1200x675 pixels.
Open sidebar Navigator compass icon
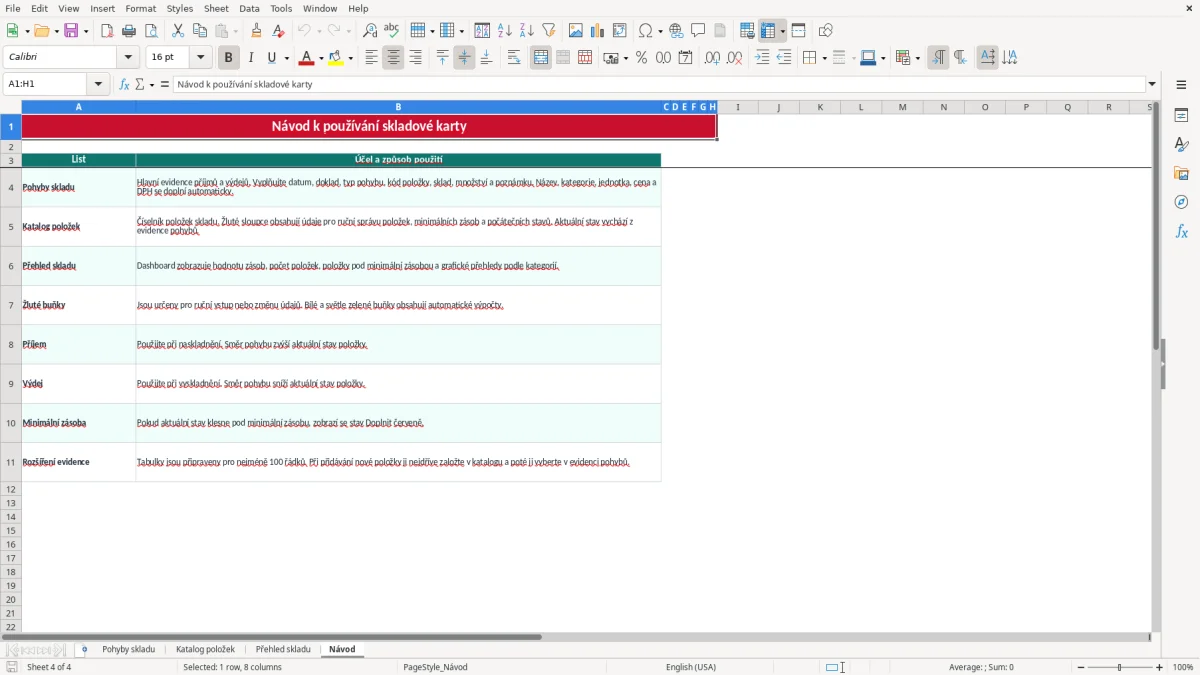(x=1181, y=202)
